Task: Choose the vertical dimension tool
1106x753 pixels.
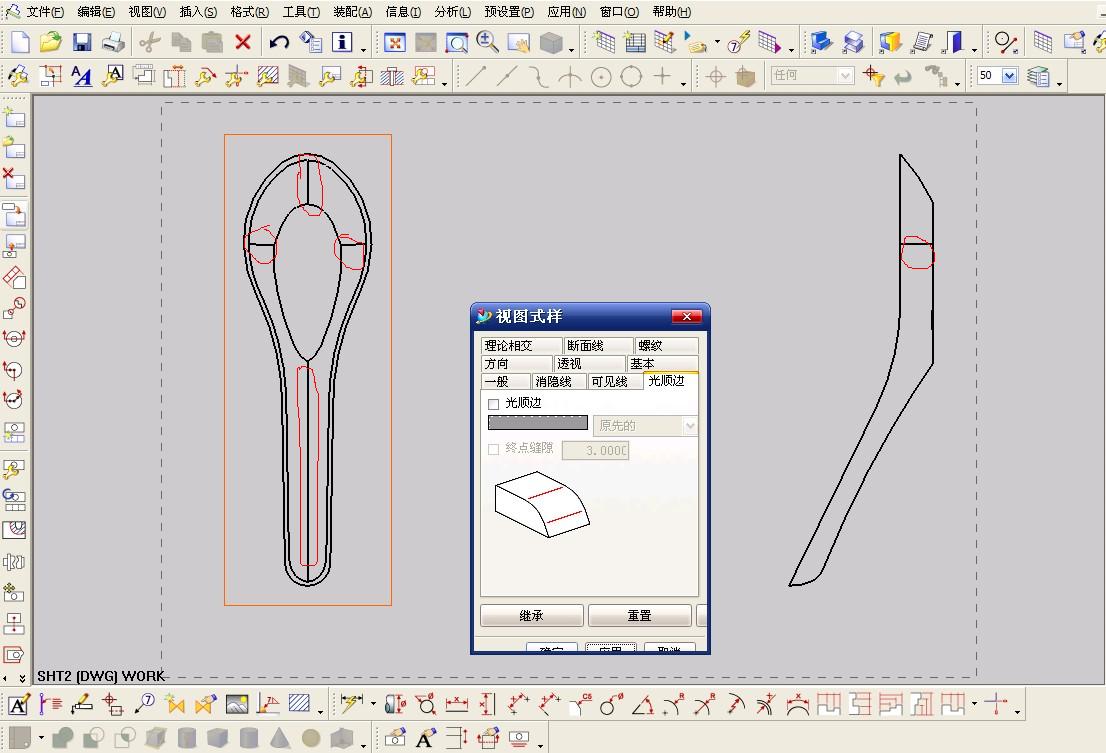Action: (488, 704)
